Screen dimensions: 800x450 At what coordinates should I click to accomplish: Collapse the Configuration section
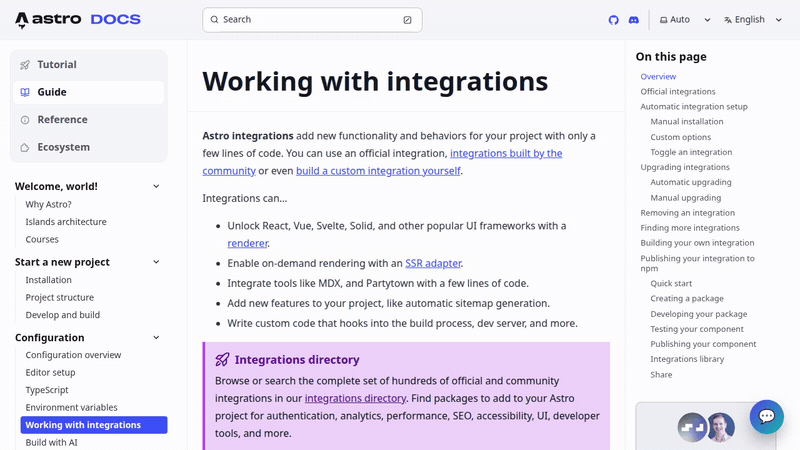point(156,337)
